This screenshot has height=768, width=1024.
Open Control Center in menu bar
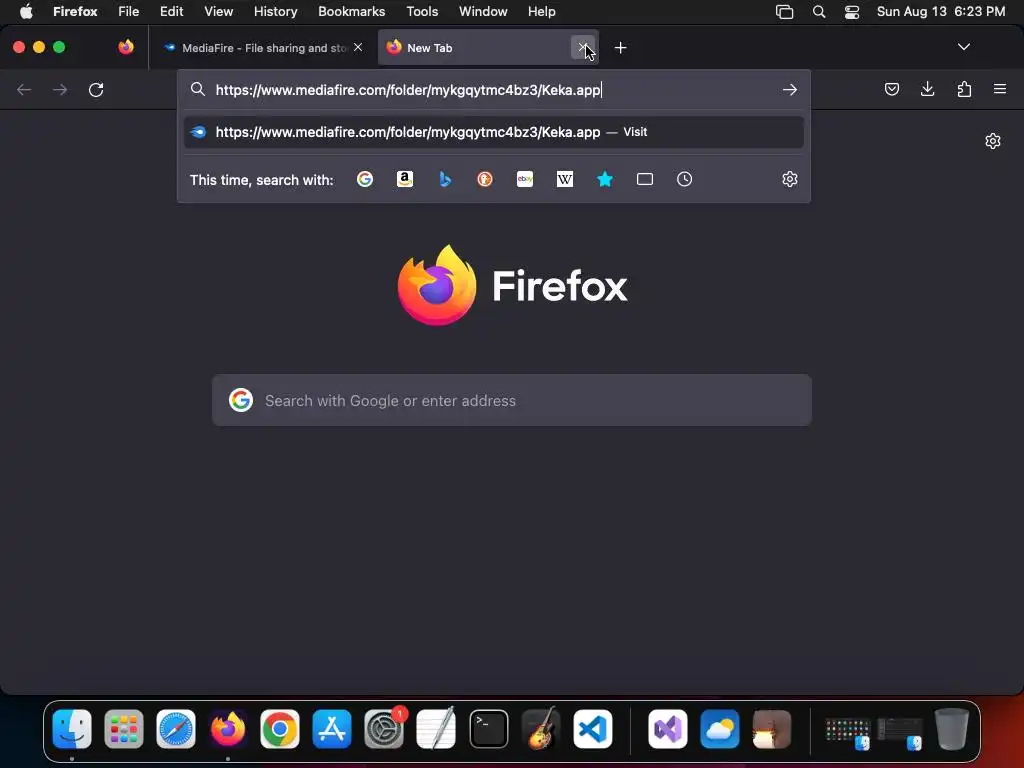(852, 12)
